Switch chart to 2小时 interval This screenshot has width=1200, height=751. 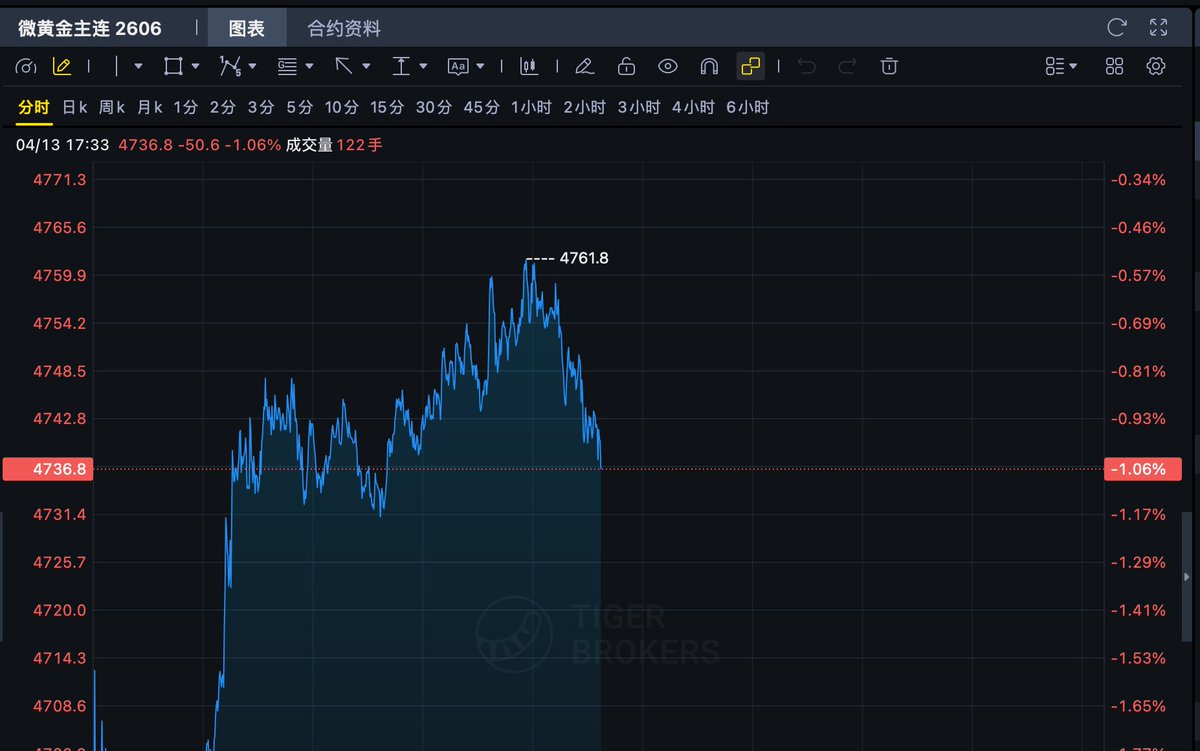584,107
